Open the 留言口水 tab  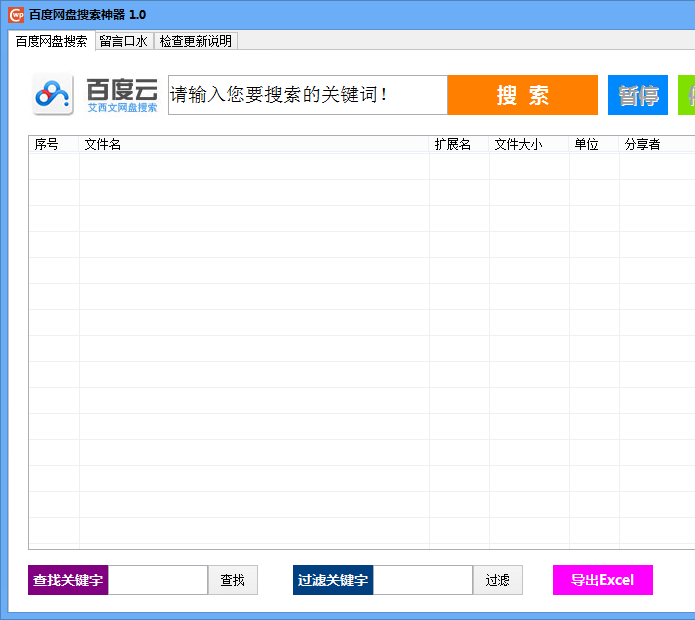click(123, 42)
